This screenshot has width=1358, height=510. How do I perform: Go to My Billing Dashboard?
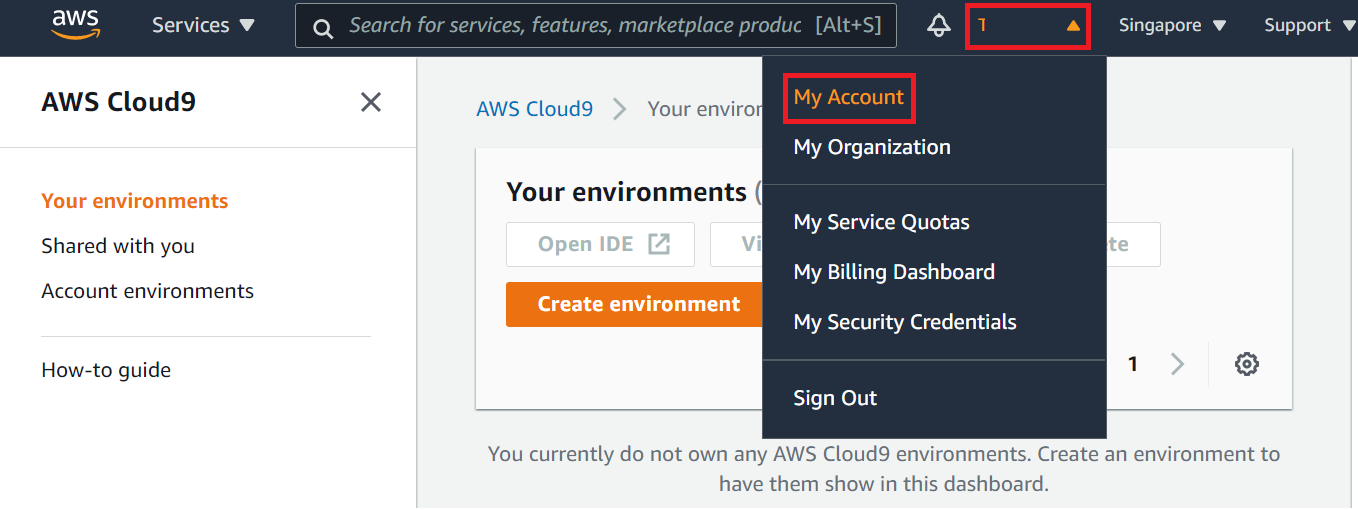(894, 272)
